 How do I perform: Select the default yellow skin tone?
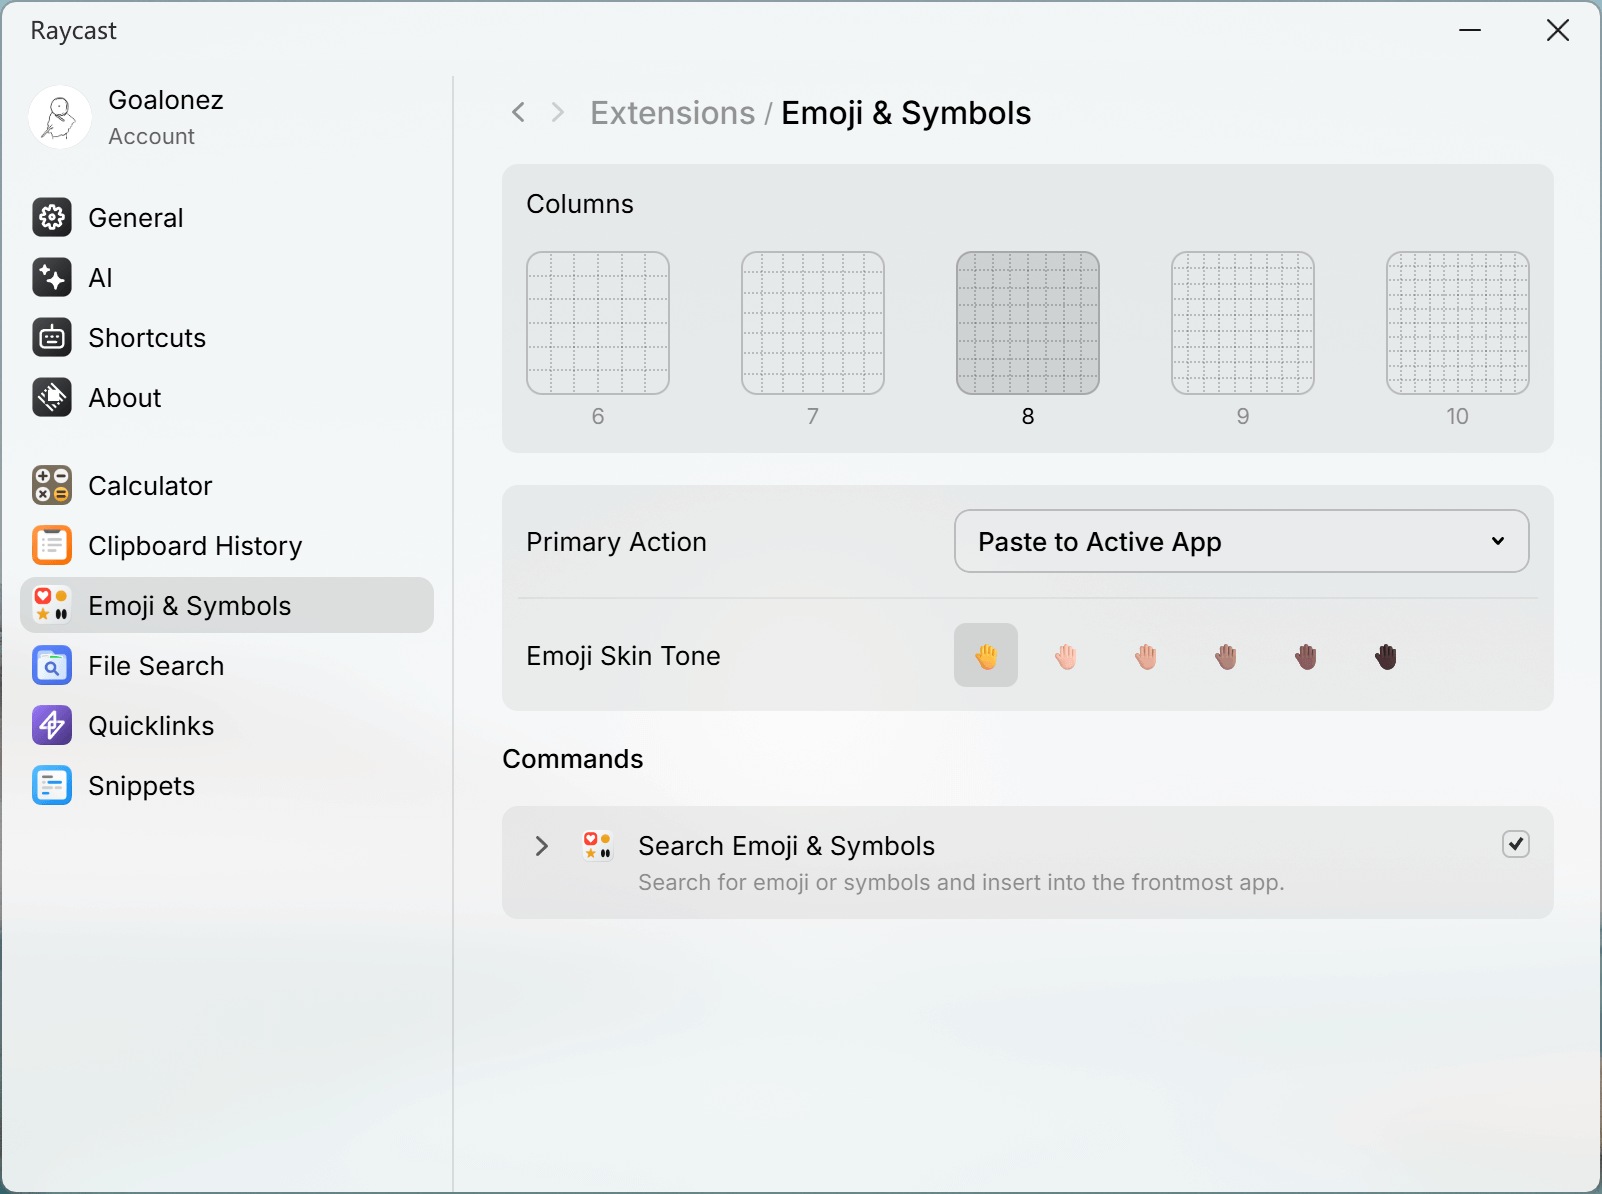pyautogui.click(x=986, y=655)
